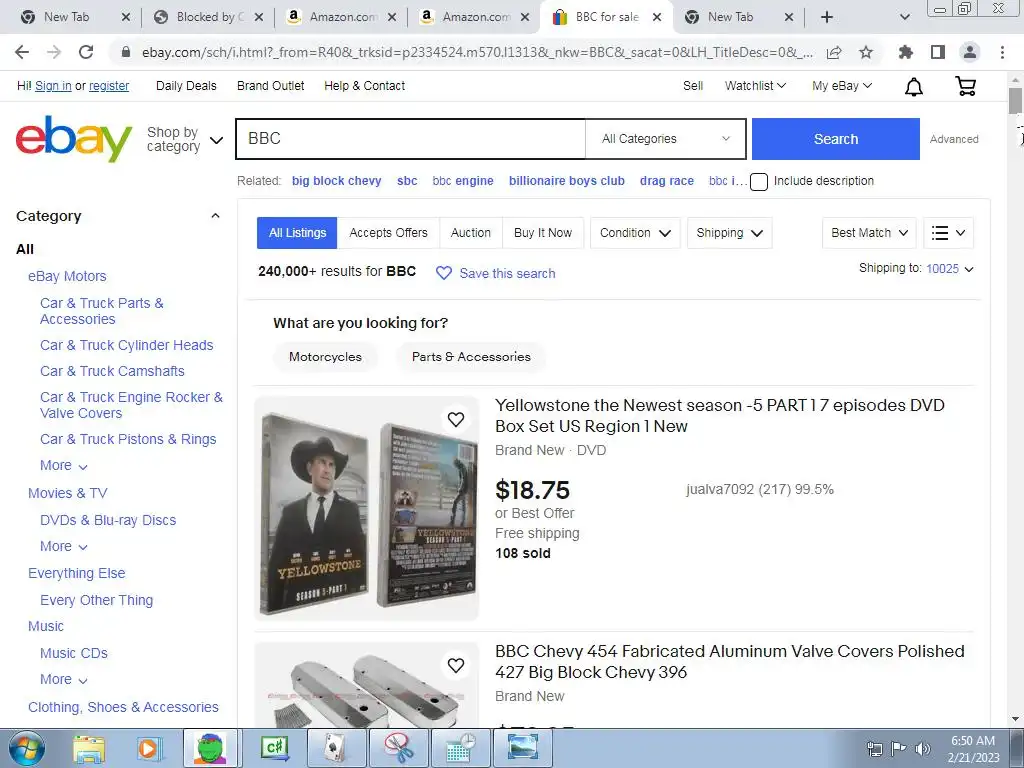Reload the current page

click(x=86, y=52)
